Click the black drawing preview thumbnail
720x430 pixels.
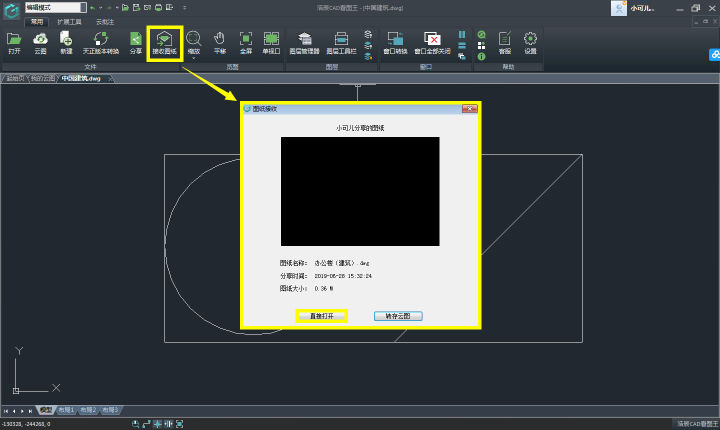tap(359, 190)
